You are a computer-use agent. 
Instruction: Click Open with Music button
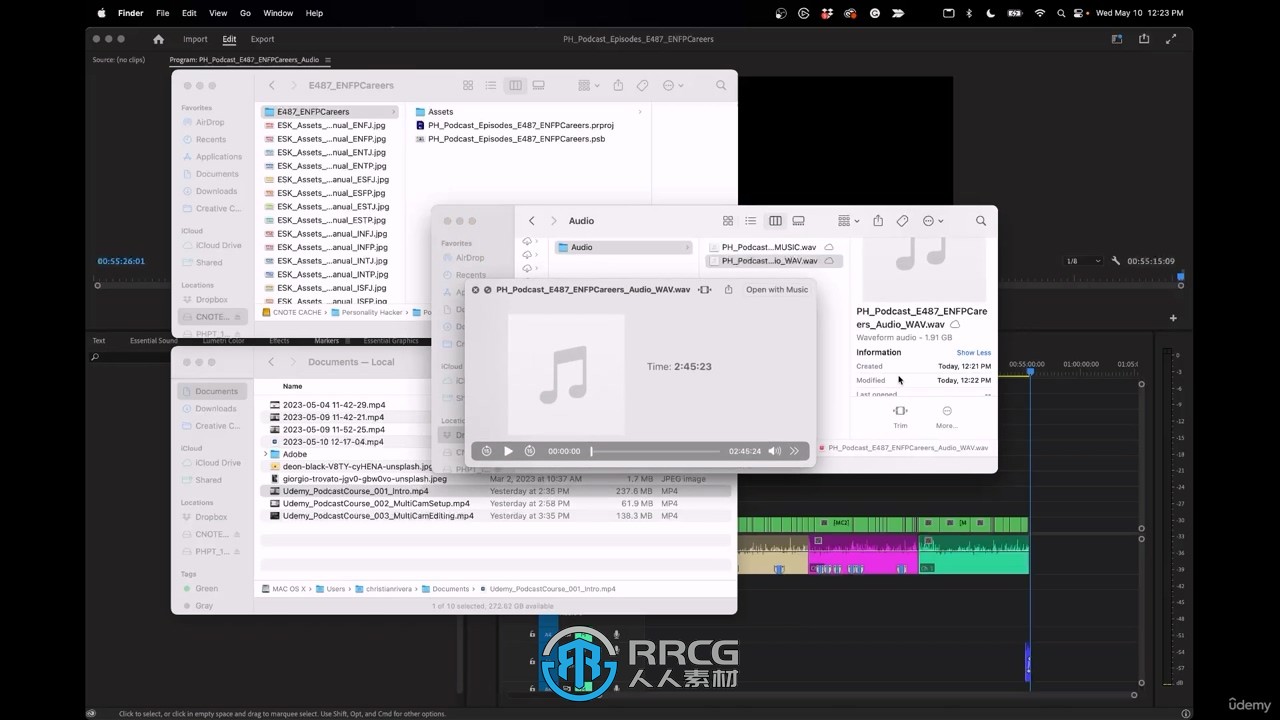[x=777, y=290]
